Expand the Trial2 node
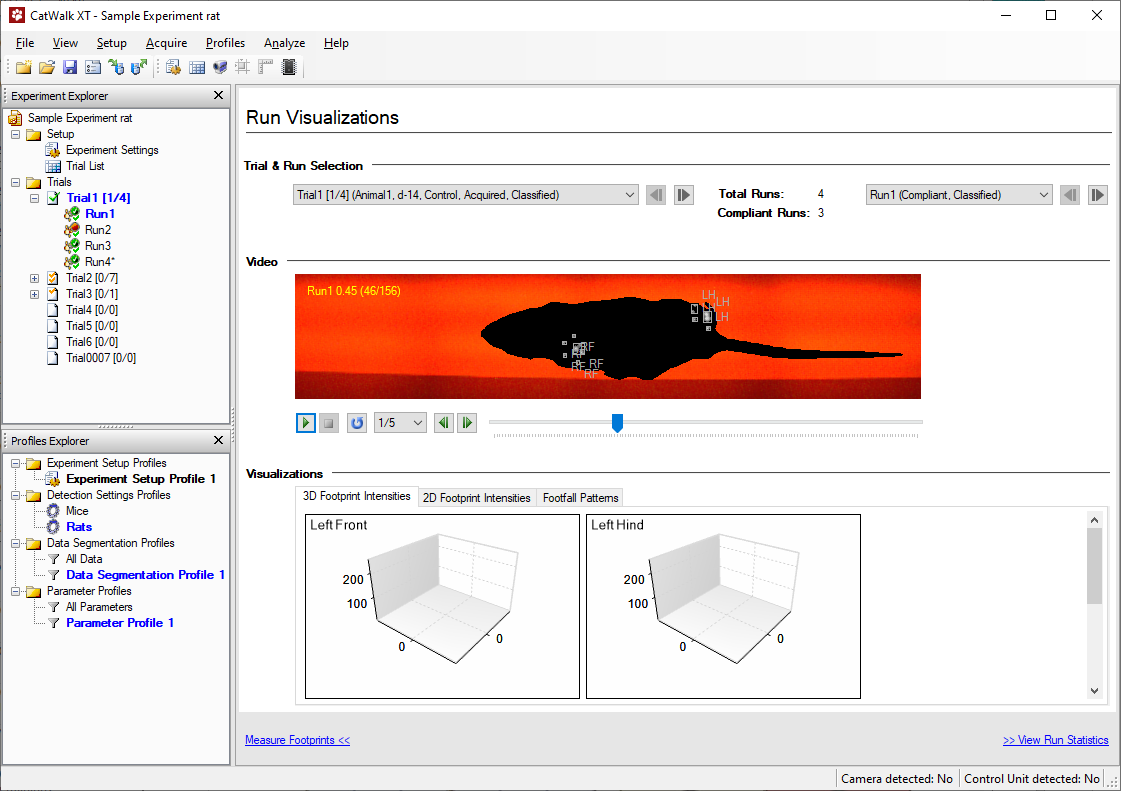The height and width of the screenshot is (791, 1121). click(x=34, y=278)
